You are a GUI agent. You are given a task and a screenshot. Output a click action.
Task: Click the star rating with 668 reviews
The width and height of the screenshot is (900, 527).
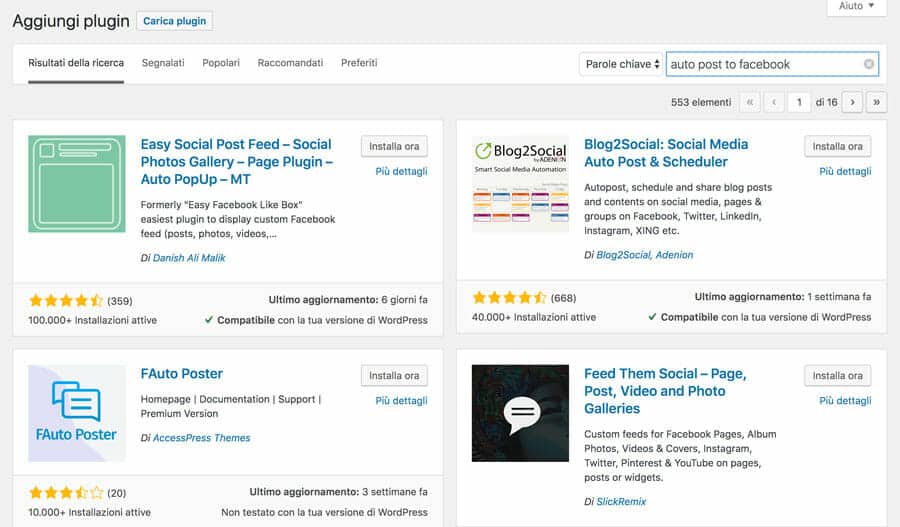(x=509, y=297)
